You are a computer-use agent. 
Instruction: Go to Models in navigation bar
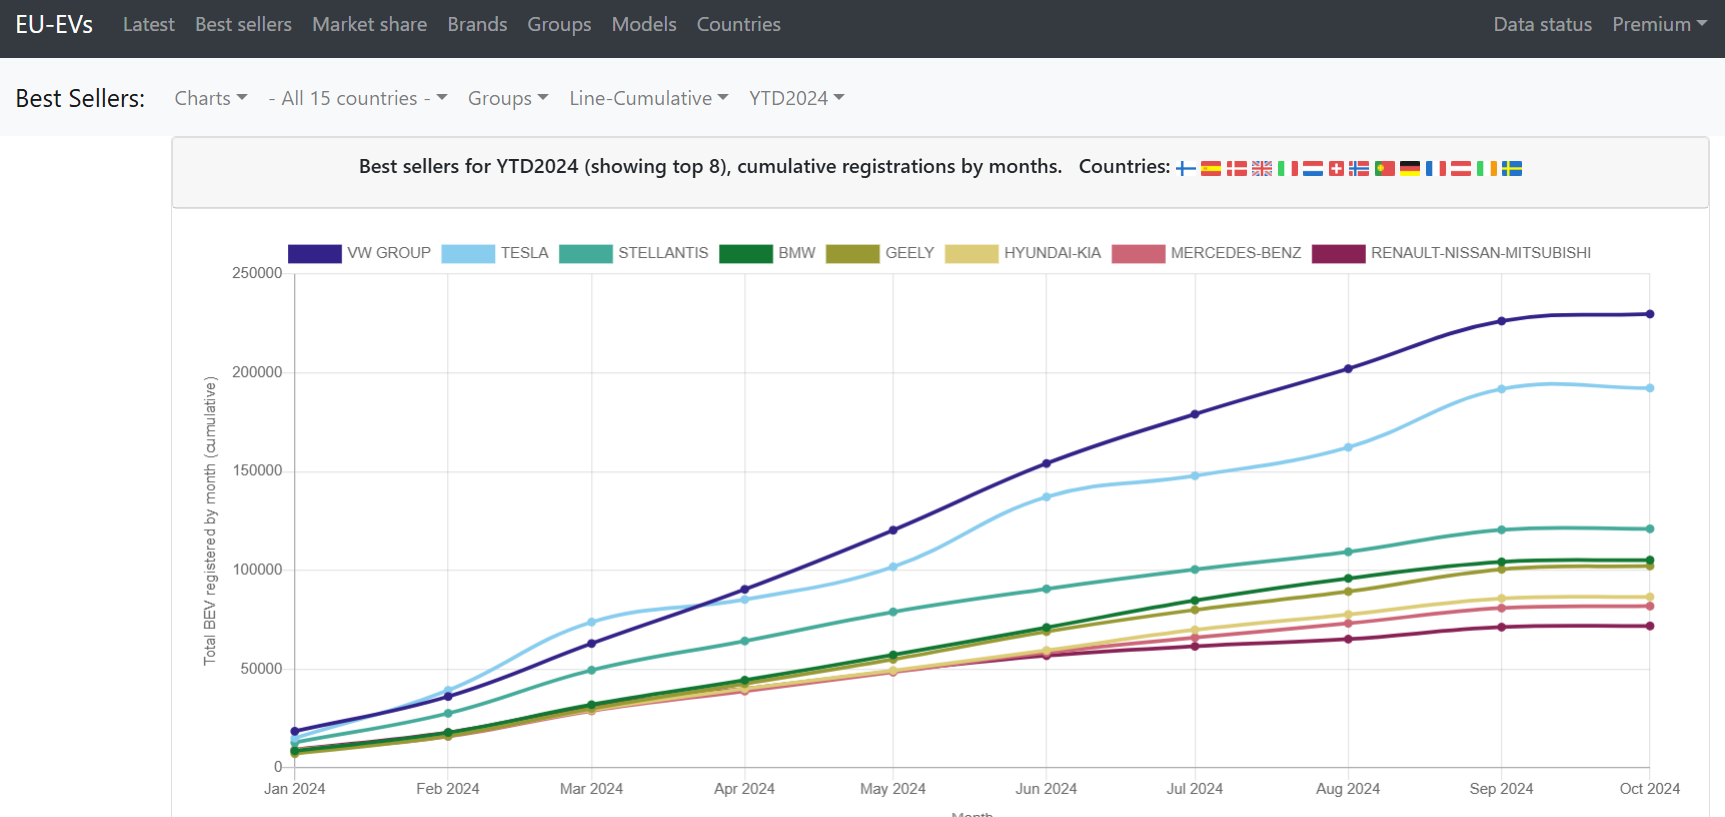[643, 24]
